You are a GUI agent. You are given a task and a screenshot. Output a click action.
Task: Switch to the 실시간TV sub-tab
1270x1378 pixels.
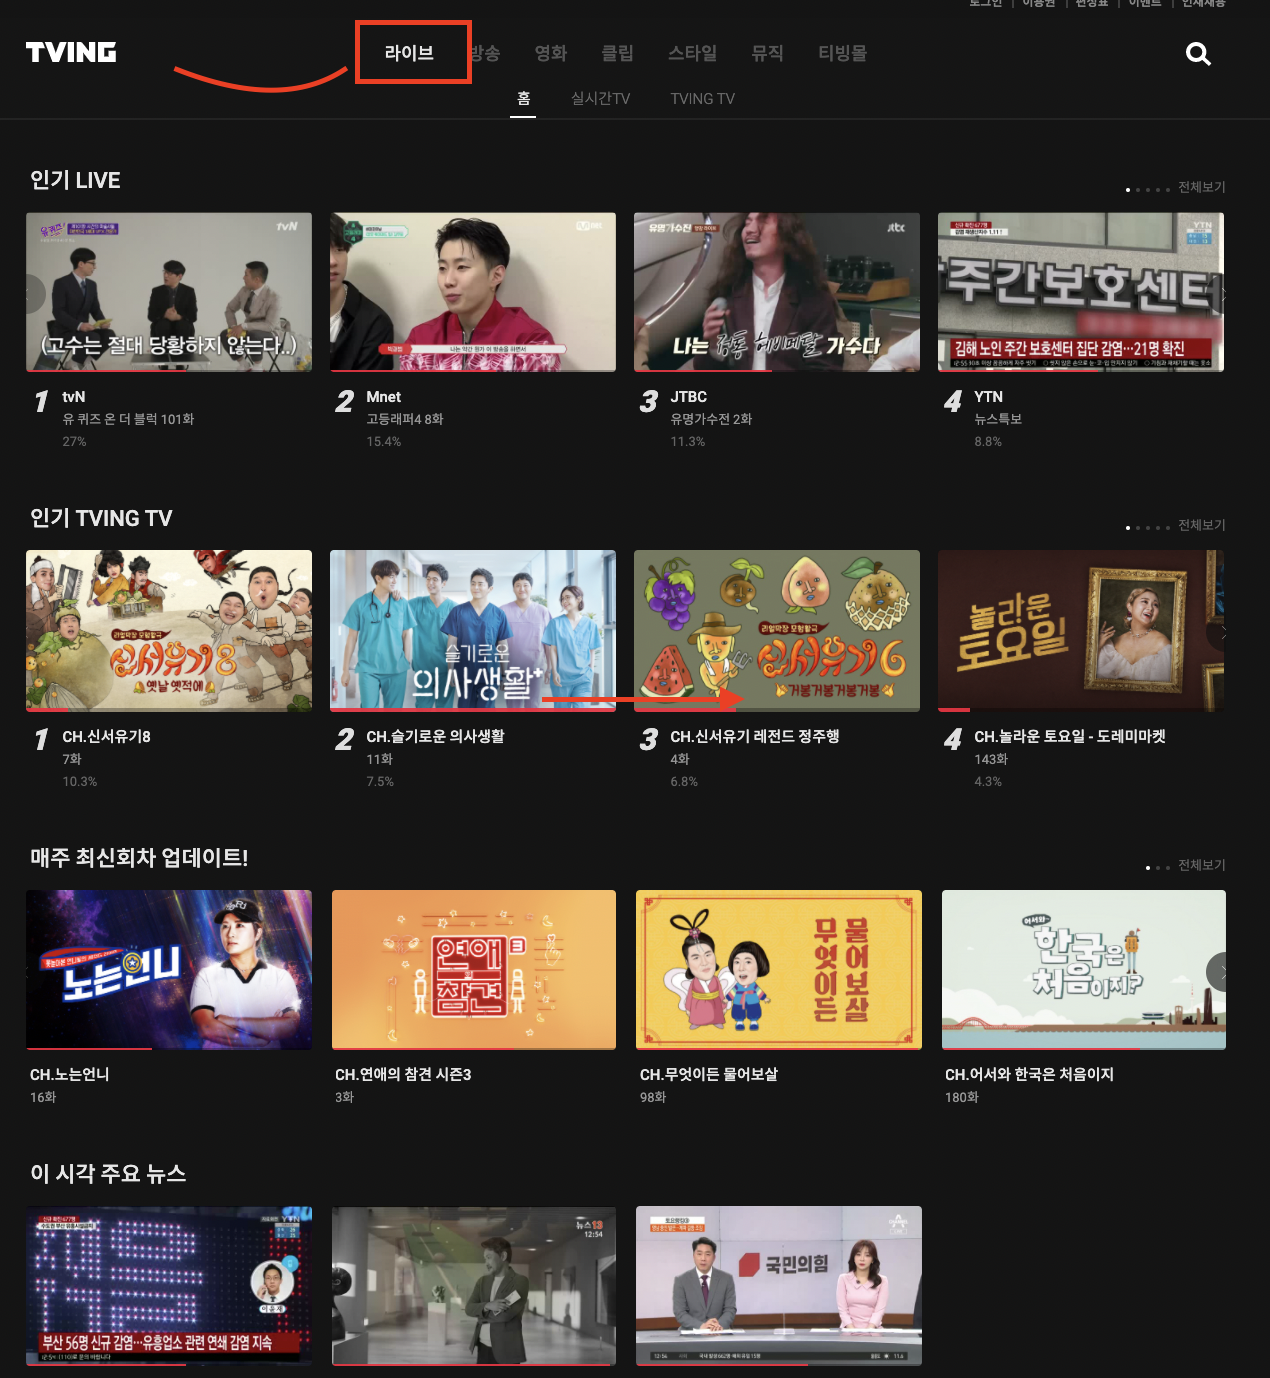(x=600, y=98)
